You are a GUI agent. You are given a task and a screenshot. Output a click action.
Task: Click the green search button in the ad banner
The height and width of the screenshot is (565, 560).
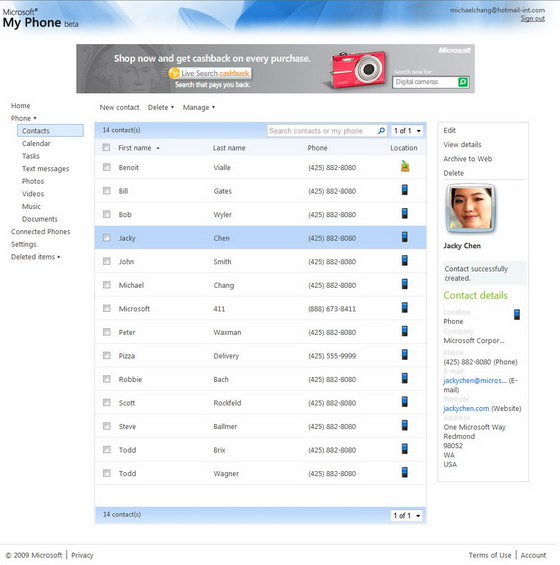tap(463, 82)
